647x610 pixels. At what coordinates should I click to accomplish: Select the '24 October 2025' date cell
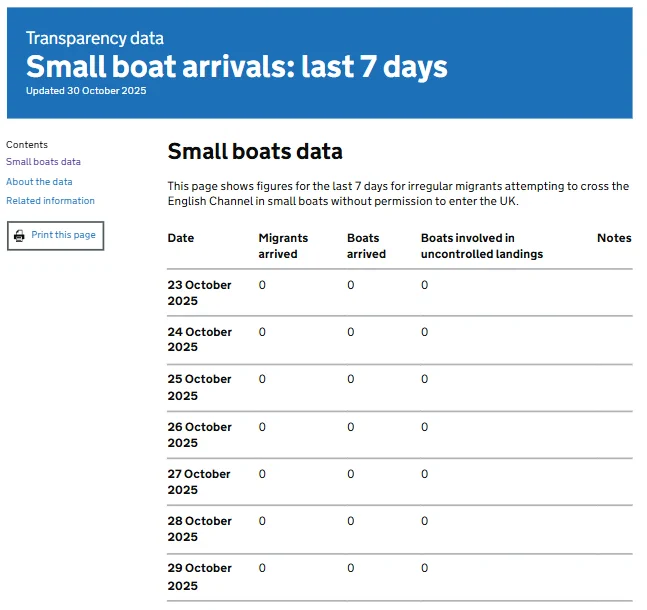click(x=200, y=340)
